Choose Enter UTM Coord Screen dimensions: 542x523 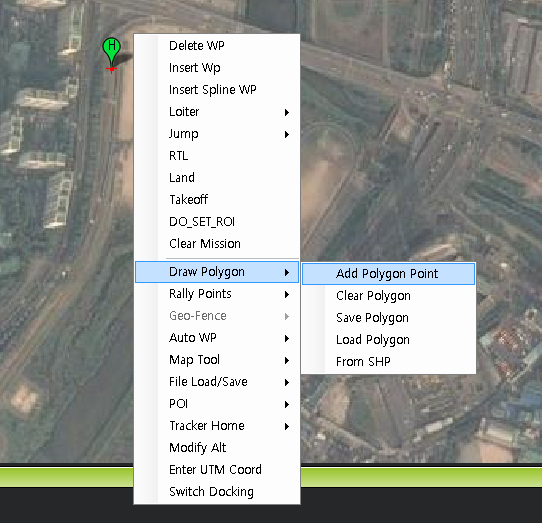point(217,470)
